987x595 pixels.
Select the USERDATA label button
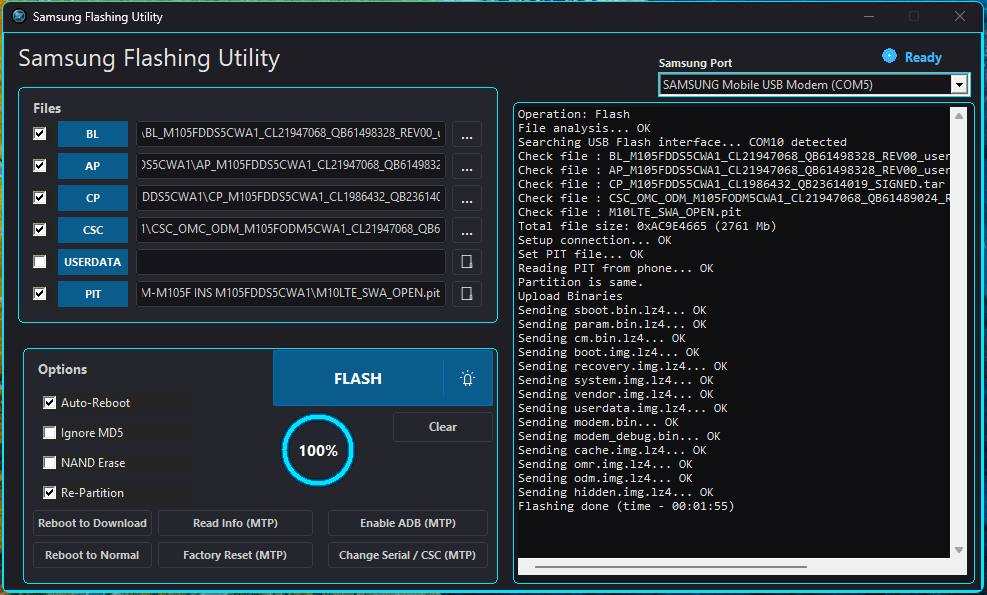coord(93,262)
